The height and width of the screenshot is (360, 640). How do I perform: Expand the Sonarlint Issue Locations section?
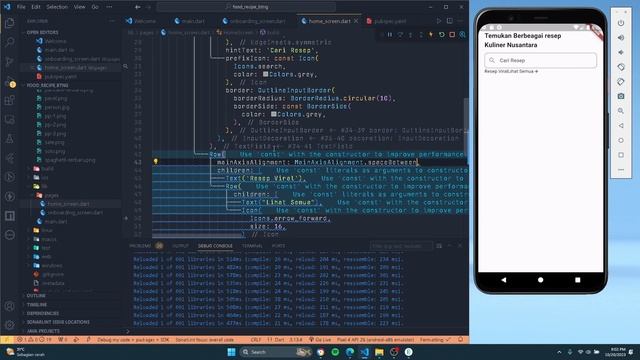(x=58, y=322)
